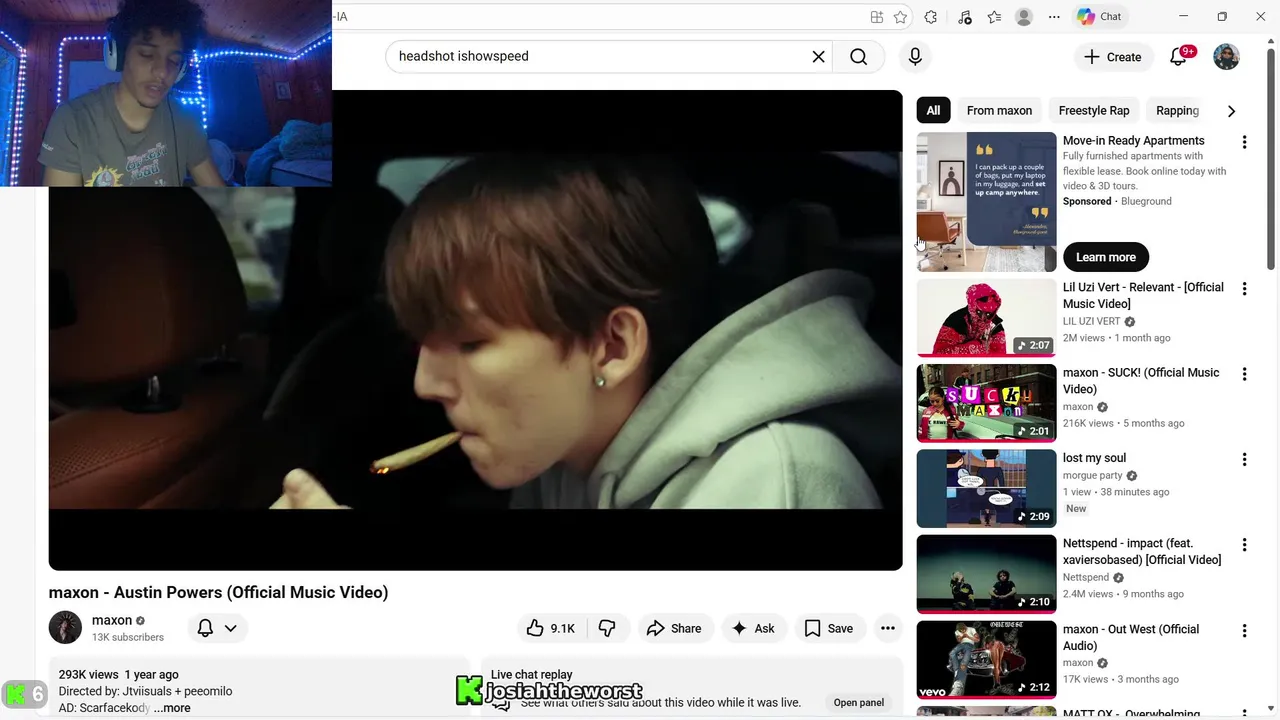1280x720 pixels.
Task: Open the browser media control music icon
Action: [x=964, y=17]
